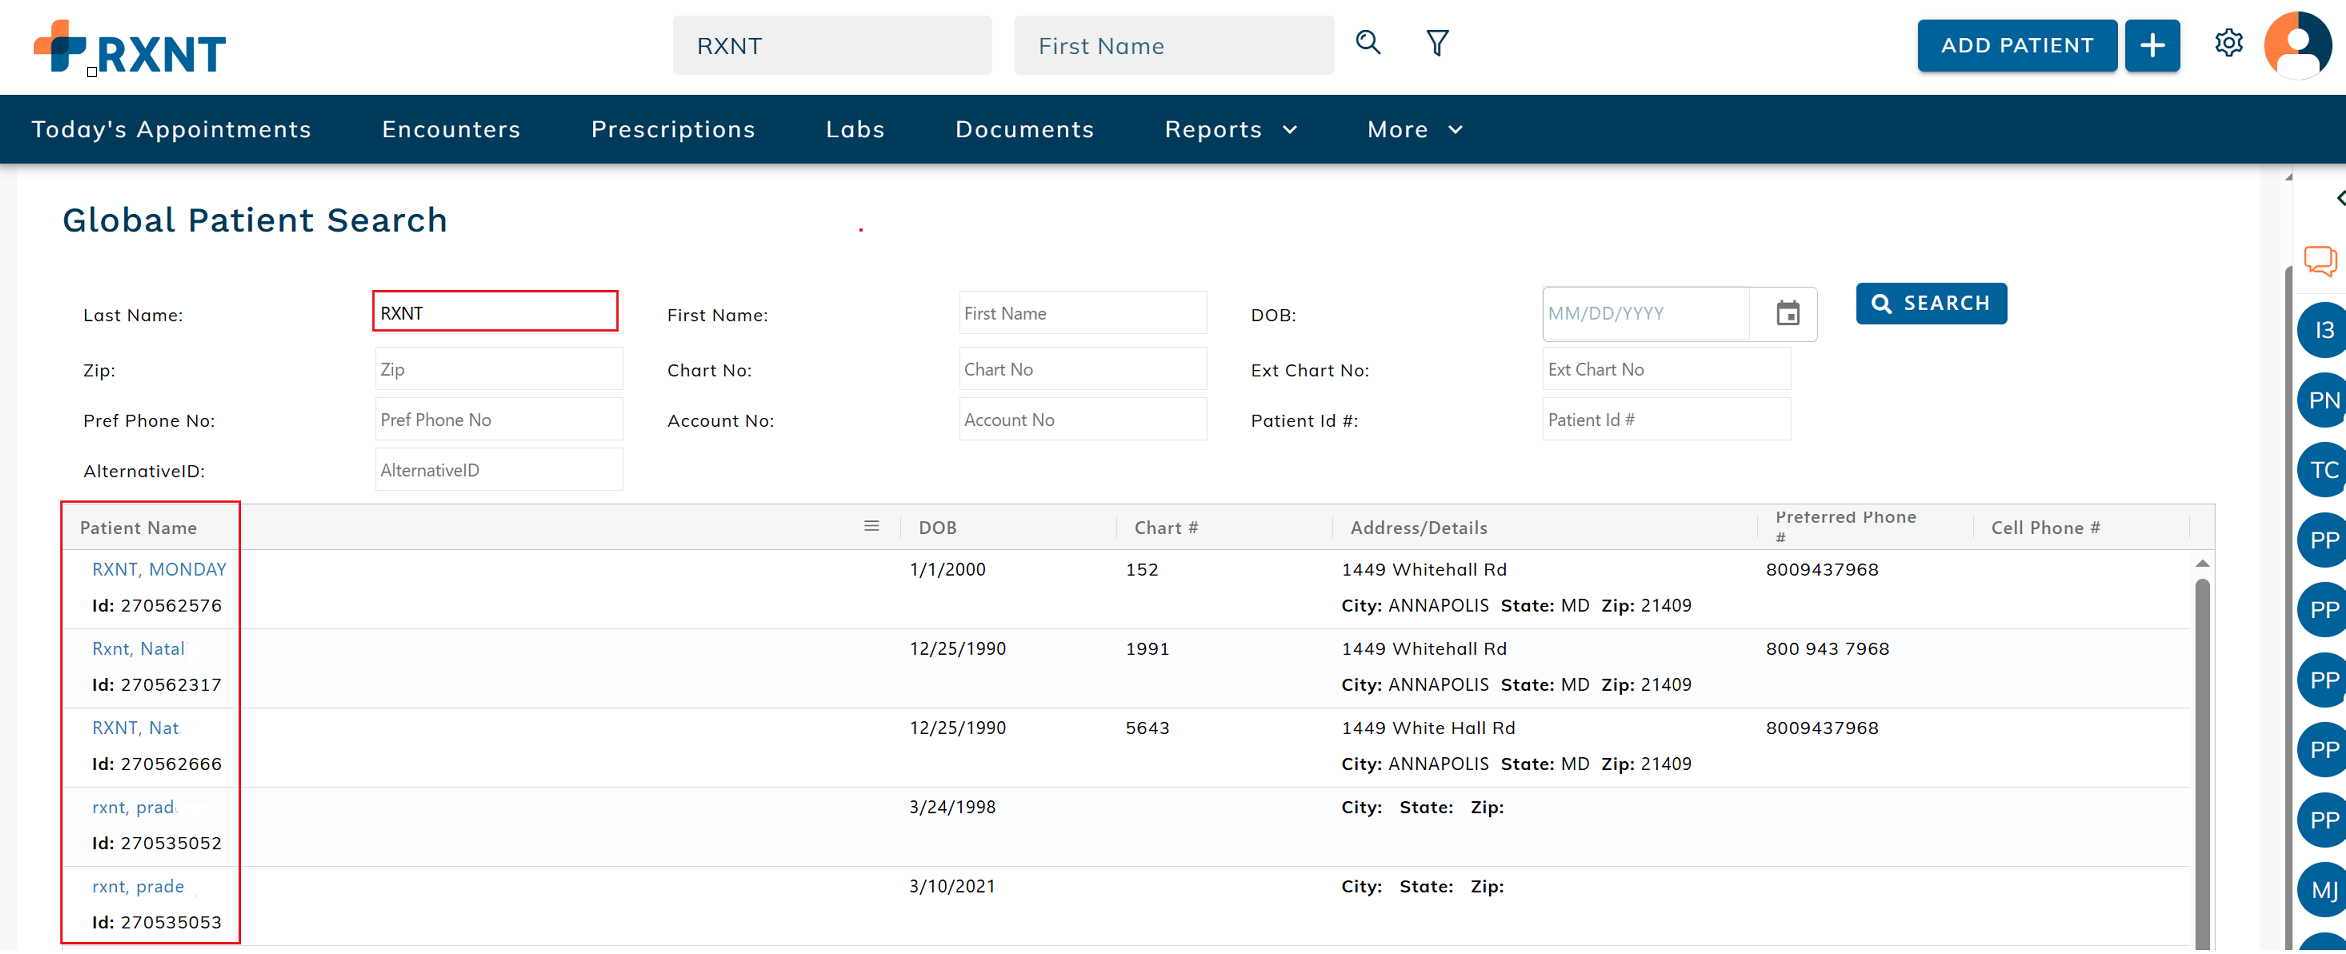Open the user profile avatar
The height and width of the screenshot is (954, 2346).
[2297, 45]
